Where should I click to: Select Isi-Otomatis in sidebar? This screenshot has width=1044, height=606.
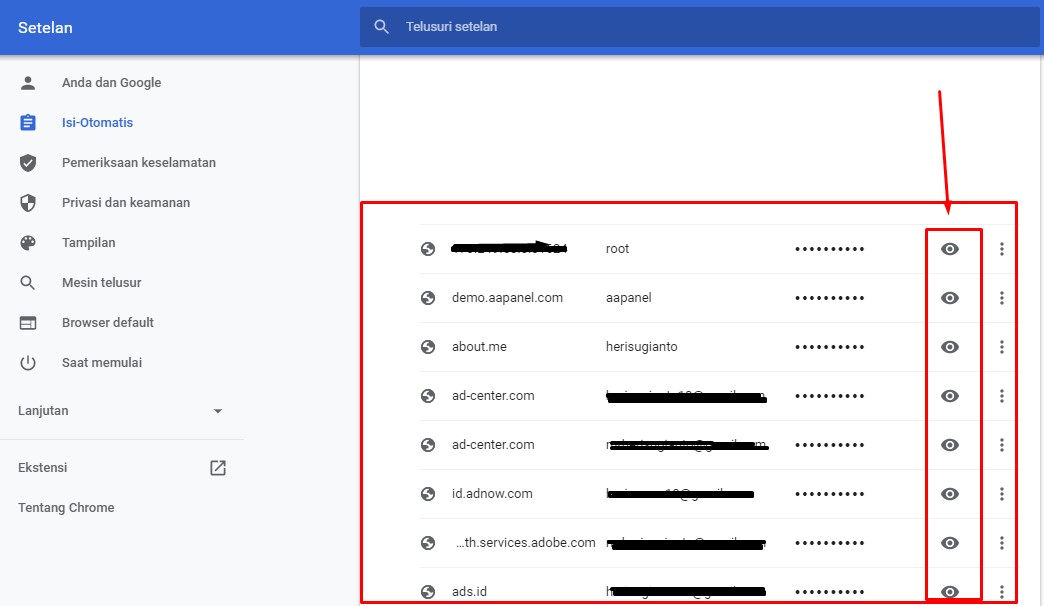pyautogui.click(x=97, y=123)
